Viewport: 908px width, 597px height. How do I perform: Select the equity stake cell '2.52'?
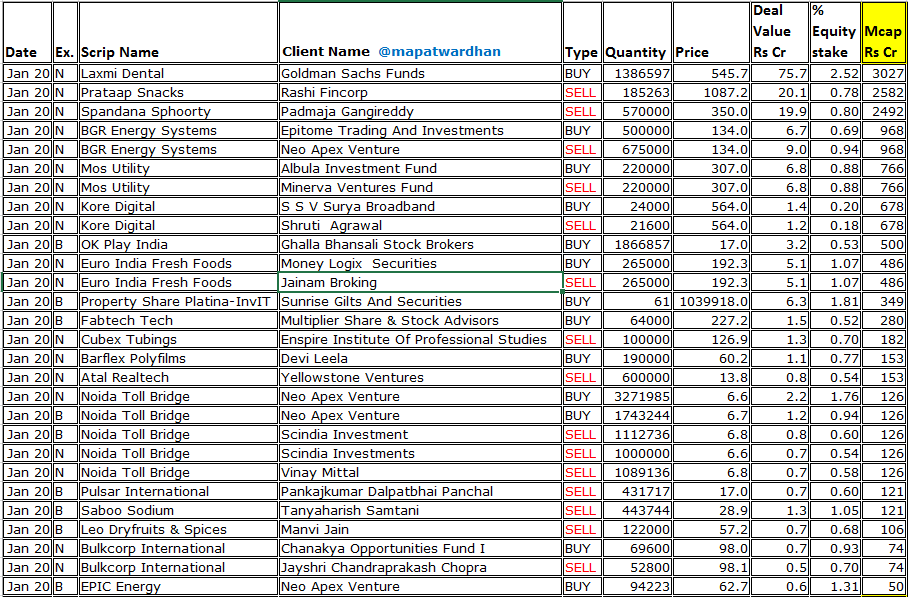[834, 74]
